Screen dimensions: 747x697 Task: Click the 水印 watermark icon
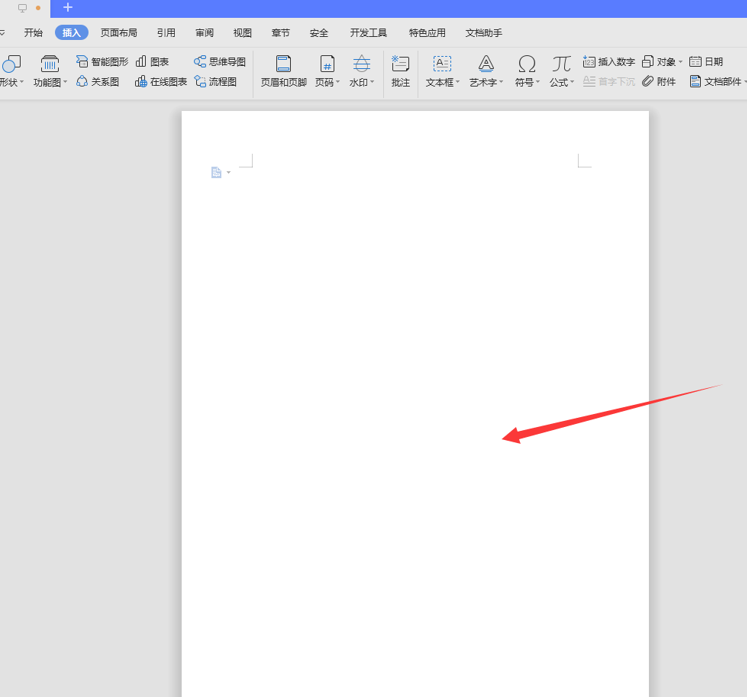[362, 64]
